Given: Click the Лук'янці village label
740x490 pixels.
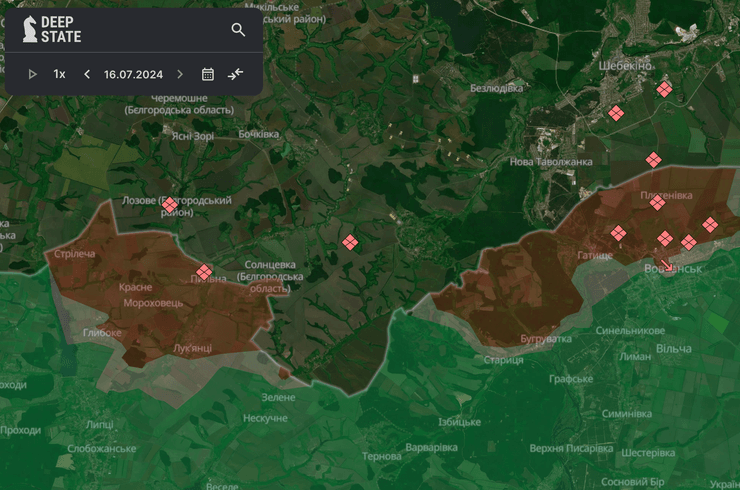Looking at the screenshot, I should [x=193, y=348].
